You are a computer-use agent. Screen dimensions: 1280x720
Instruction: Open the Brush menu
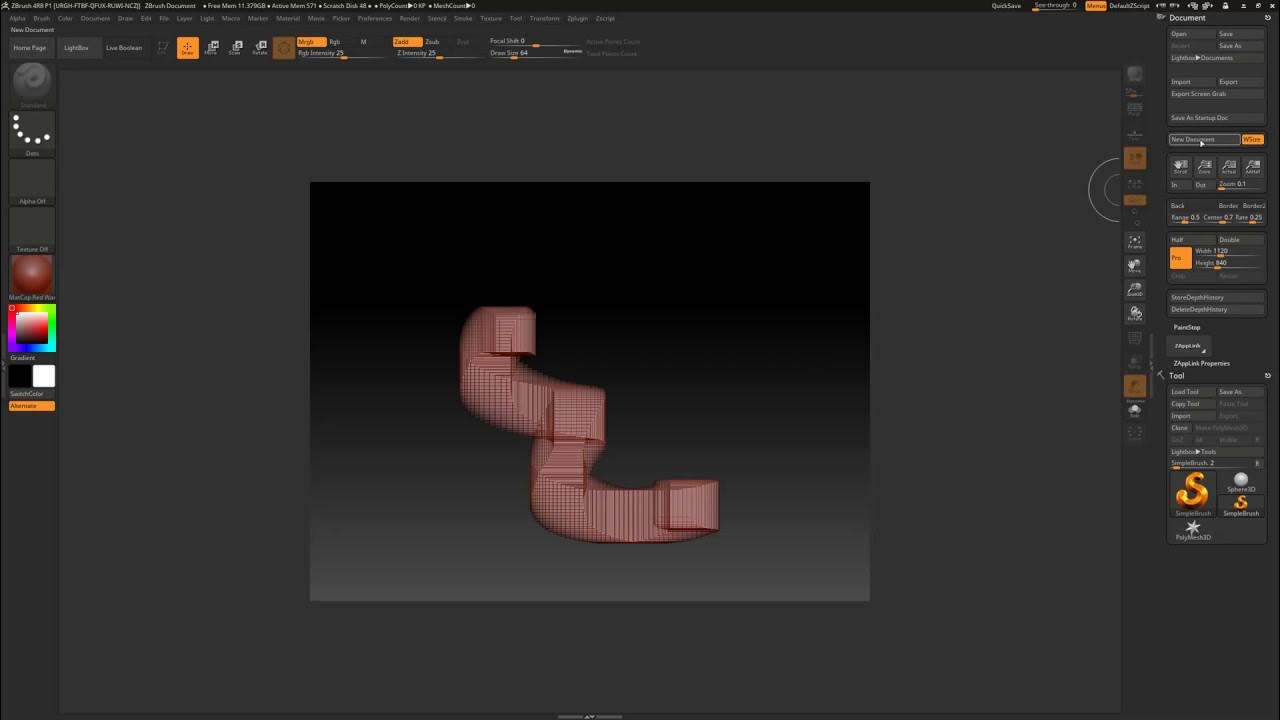click(41, 18)
